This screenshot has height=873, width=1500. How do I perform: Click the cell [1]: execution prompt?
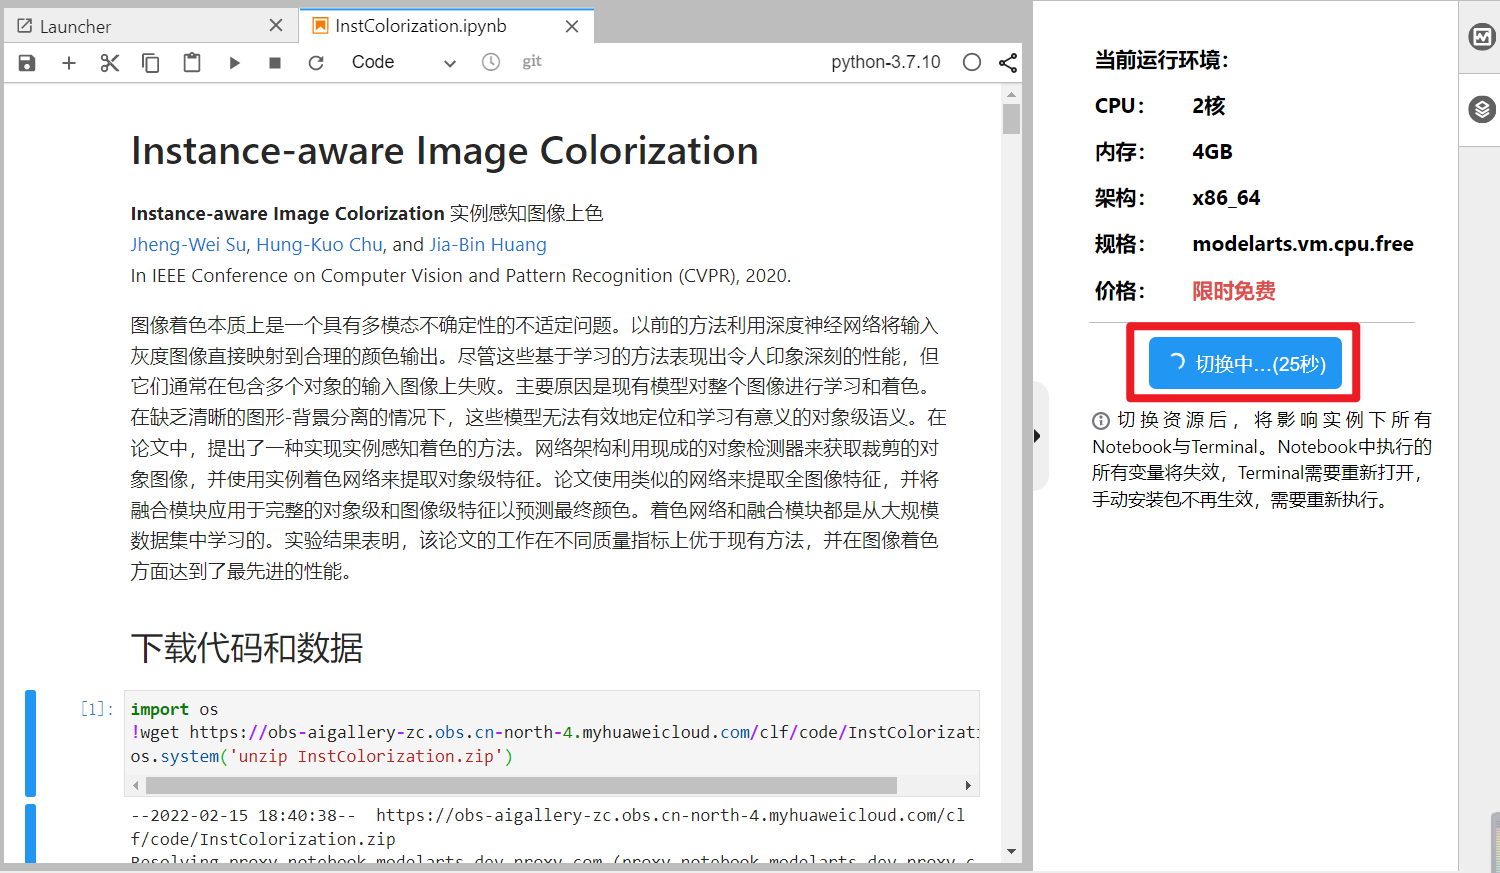97,709
